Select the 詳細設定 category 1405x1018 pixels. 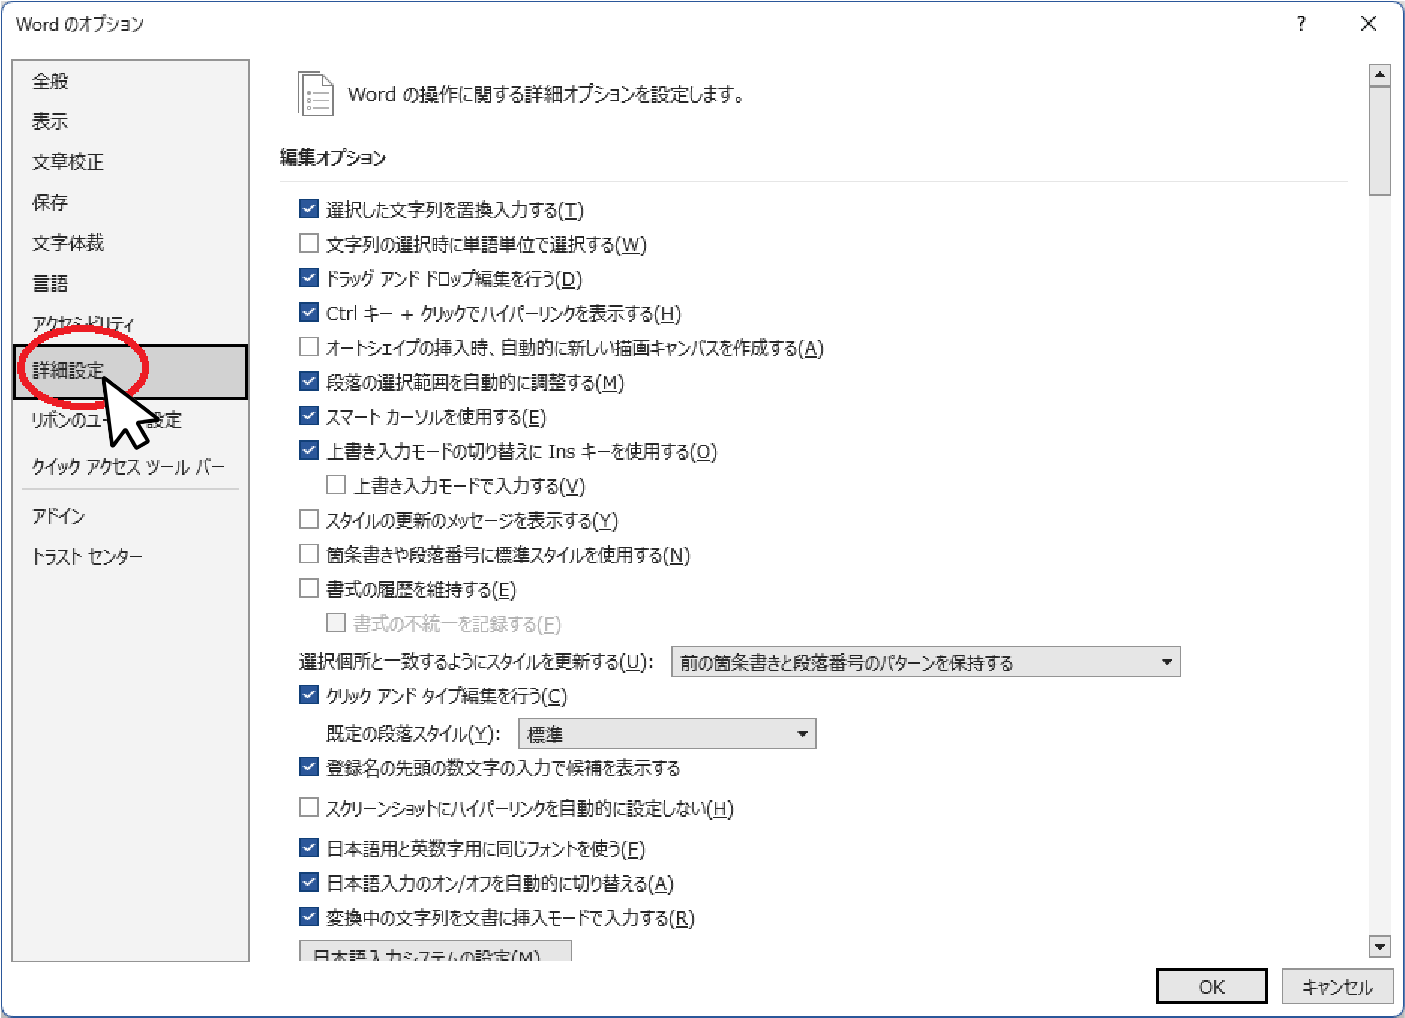point(130,371)
